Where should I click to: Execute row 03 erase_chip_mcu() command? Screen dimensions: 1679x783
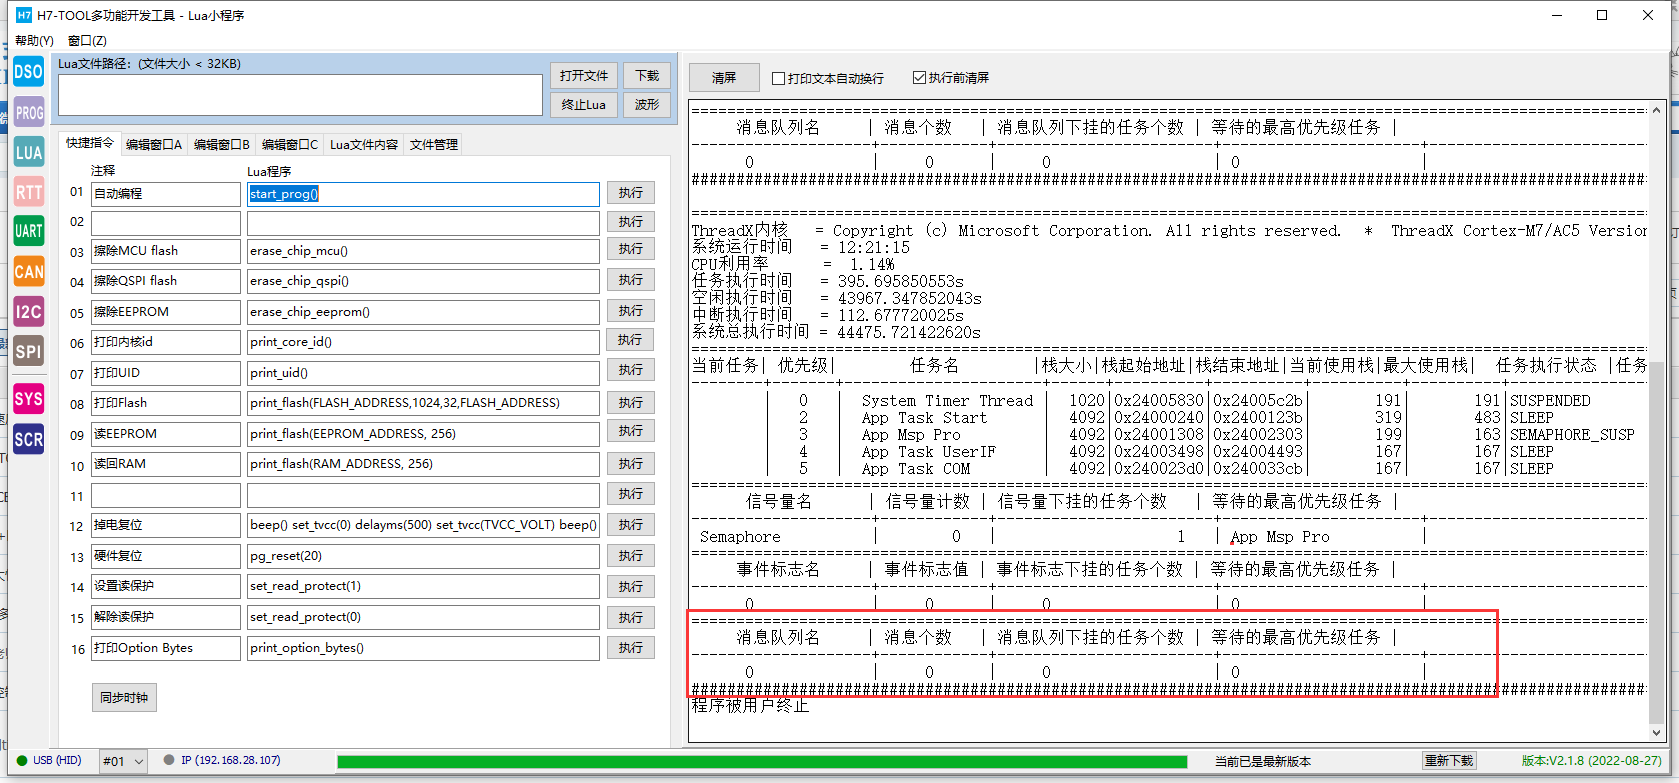(630, 249)
